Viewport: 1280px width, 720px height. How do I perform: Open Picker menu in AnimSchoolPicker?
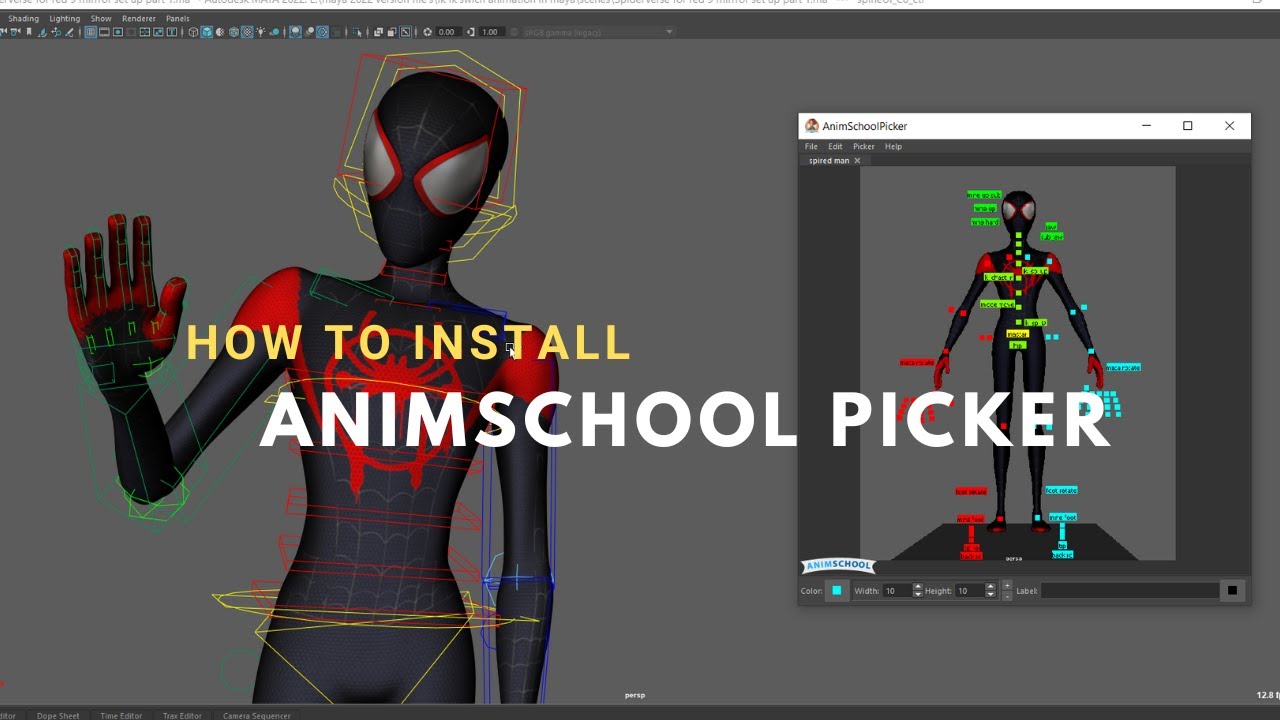(x=864, y=146)
